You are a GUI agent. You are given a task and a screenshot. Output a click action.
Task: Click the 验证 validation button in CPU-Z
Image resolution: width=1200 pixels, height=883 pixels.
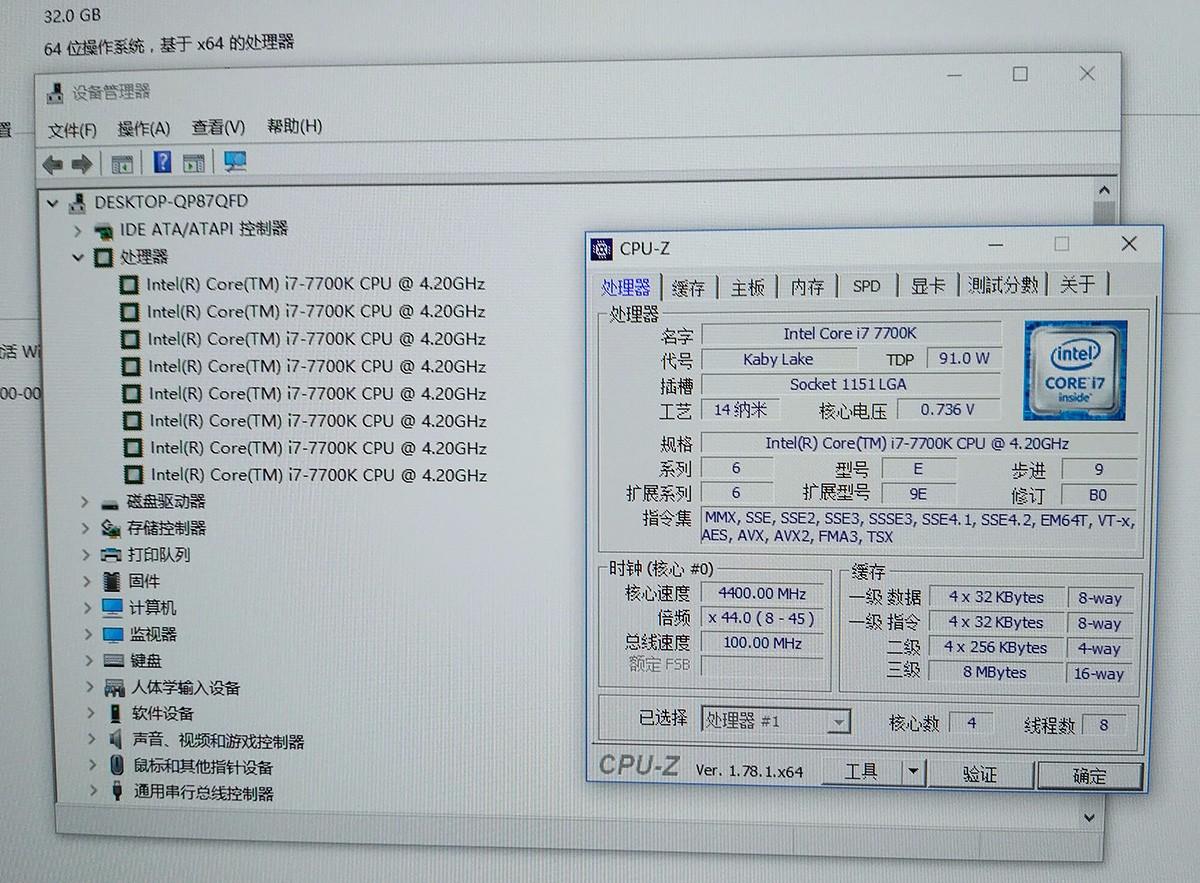tap(983, 774)
